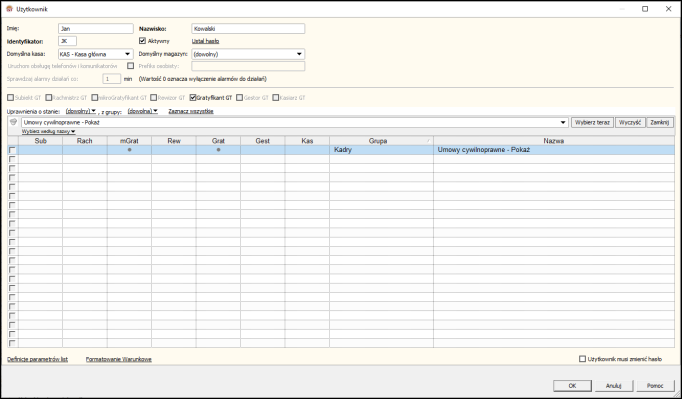682x399 pixels.
Task: Open the Domyślna kasa dropdown
Action: pos(127,54)
